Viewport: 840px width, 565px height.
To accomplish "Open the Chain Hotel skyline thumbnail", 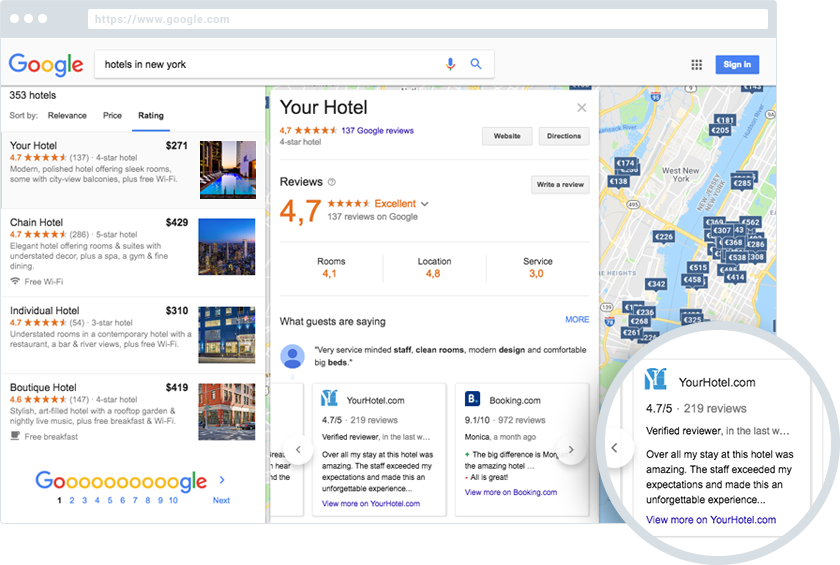I will [227, 247].
